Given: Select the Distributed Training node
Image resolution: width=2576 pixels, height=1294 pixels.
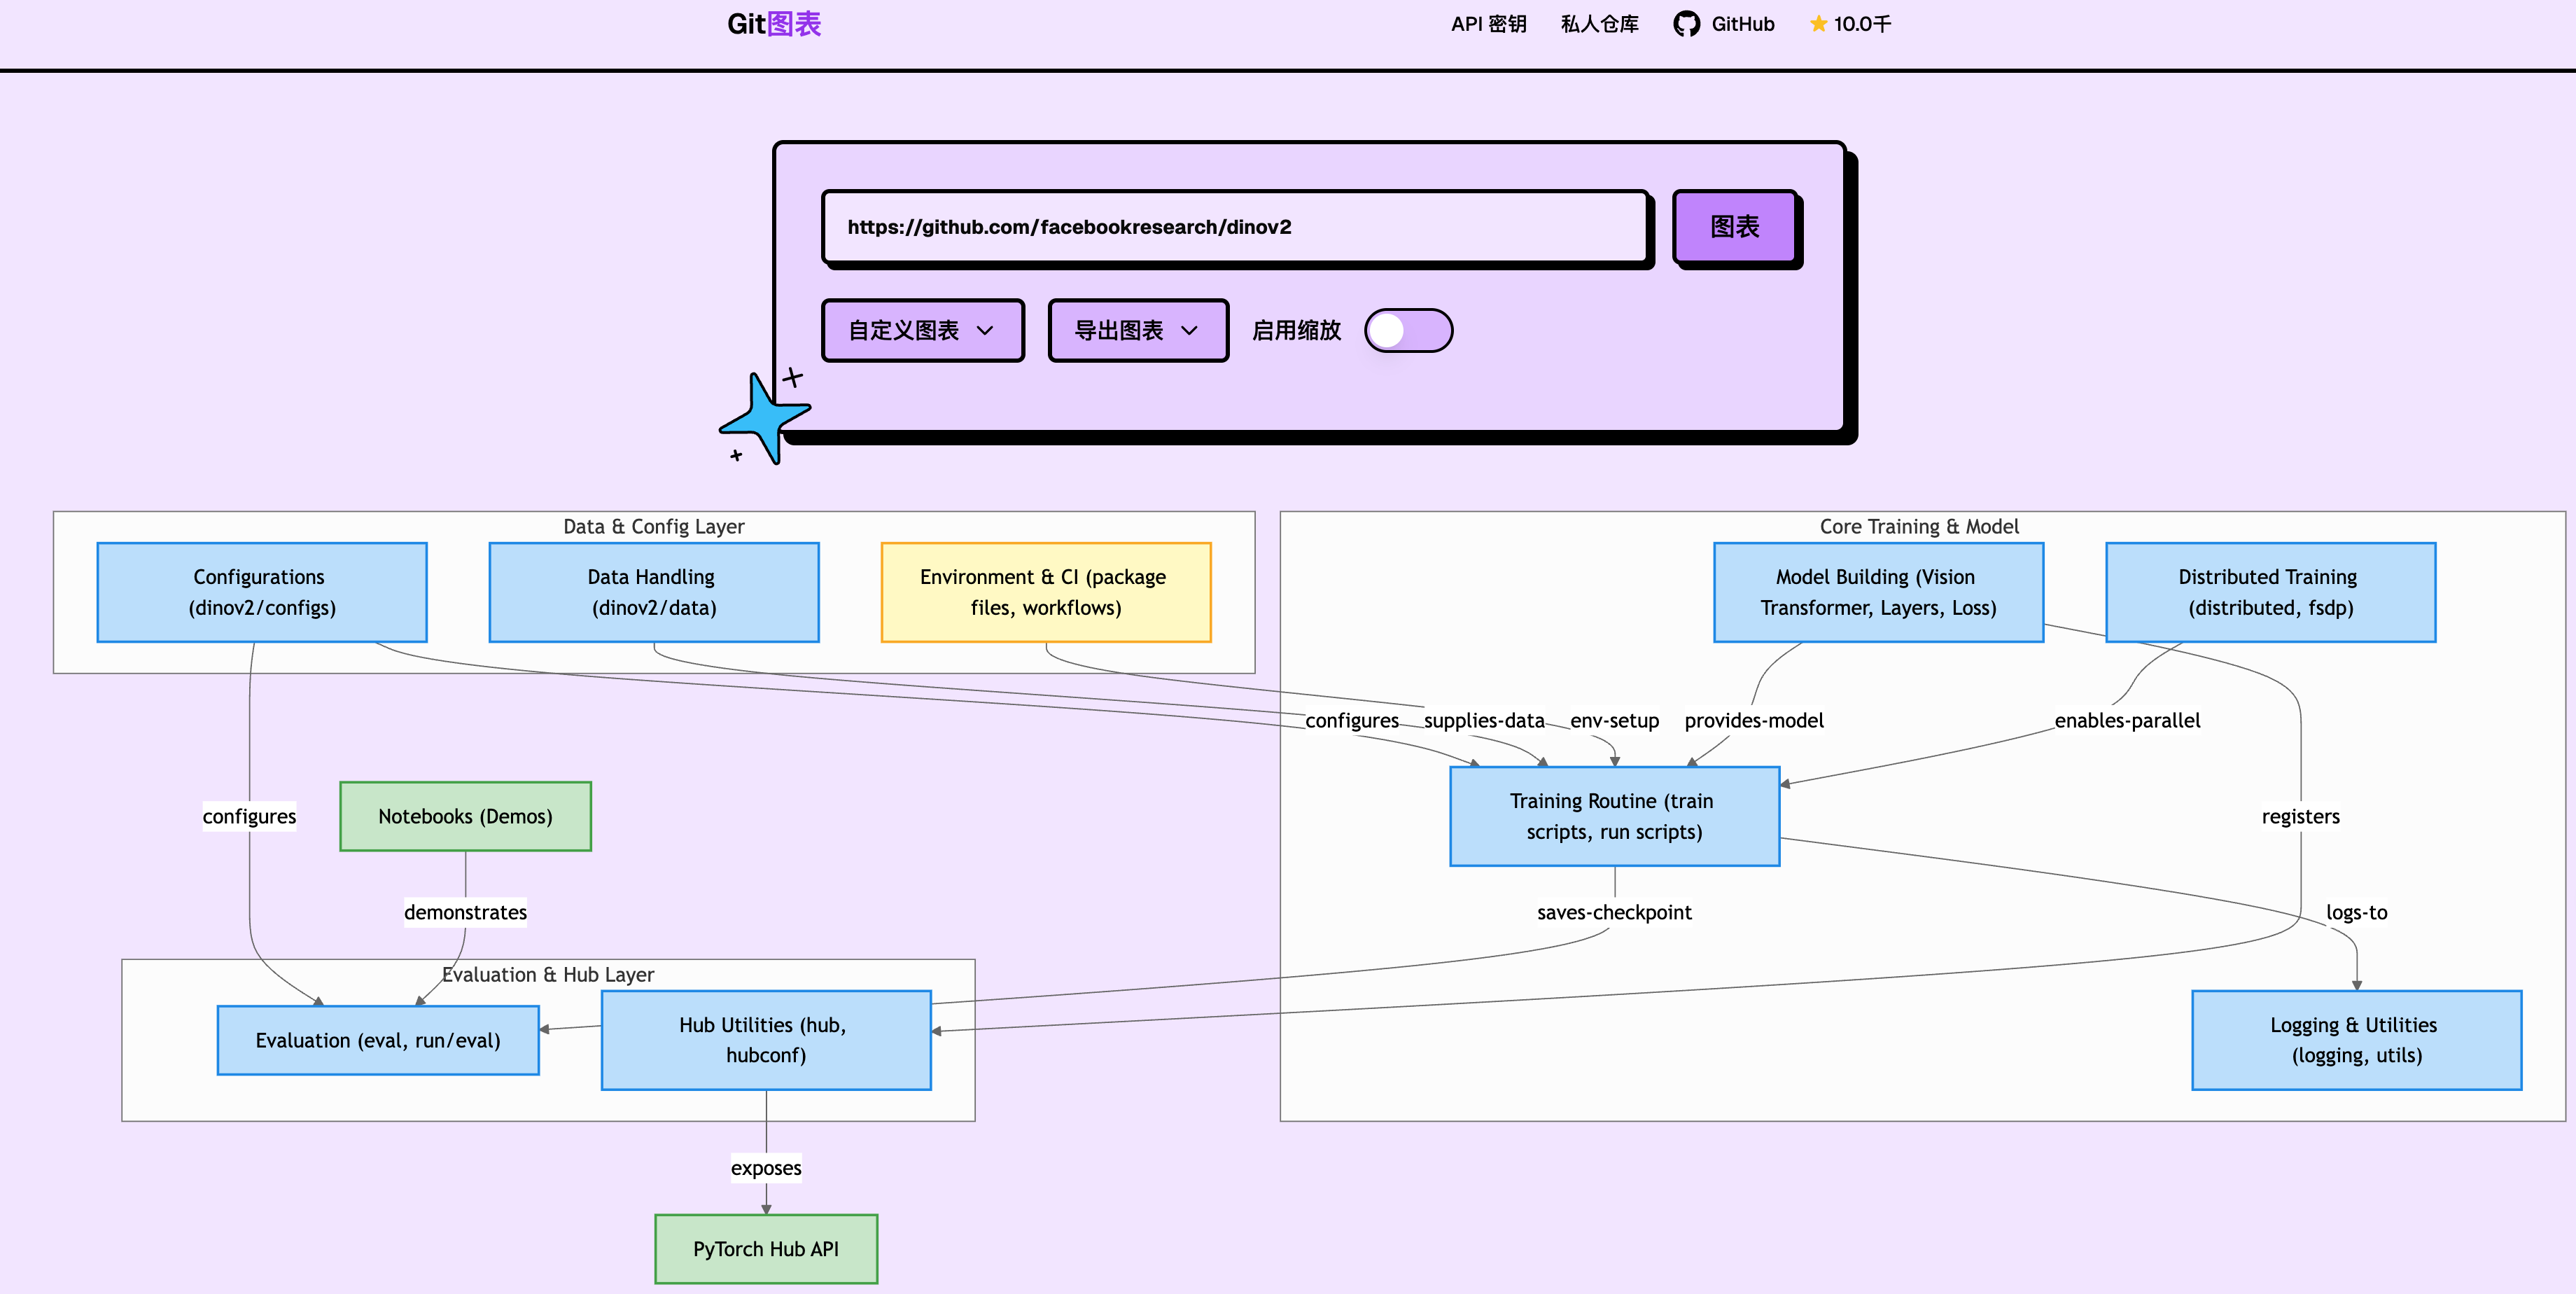Looking at the screenshot, I should pyautogui.click(x=2269, y=591).
